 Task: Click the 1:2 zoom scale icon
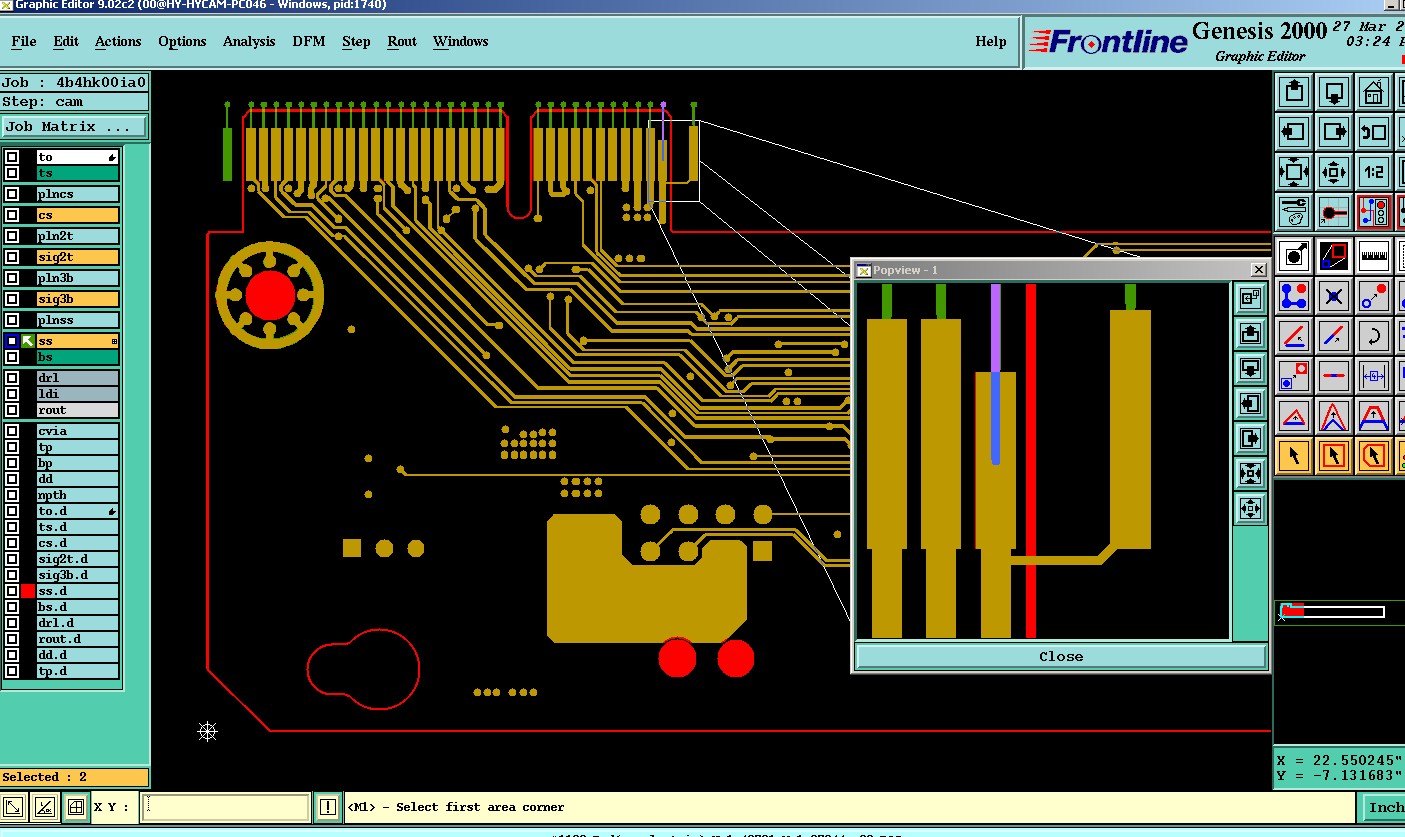(1374, 171)
